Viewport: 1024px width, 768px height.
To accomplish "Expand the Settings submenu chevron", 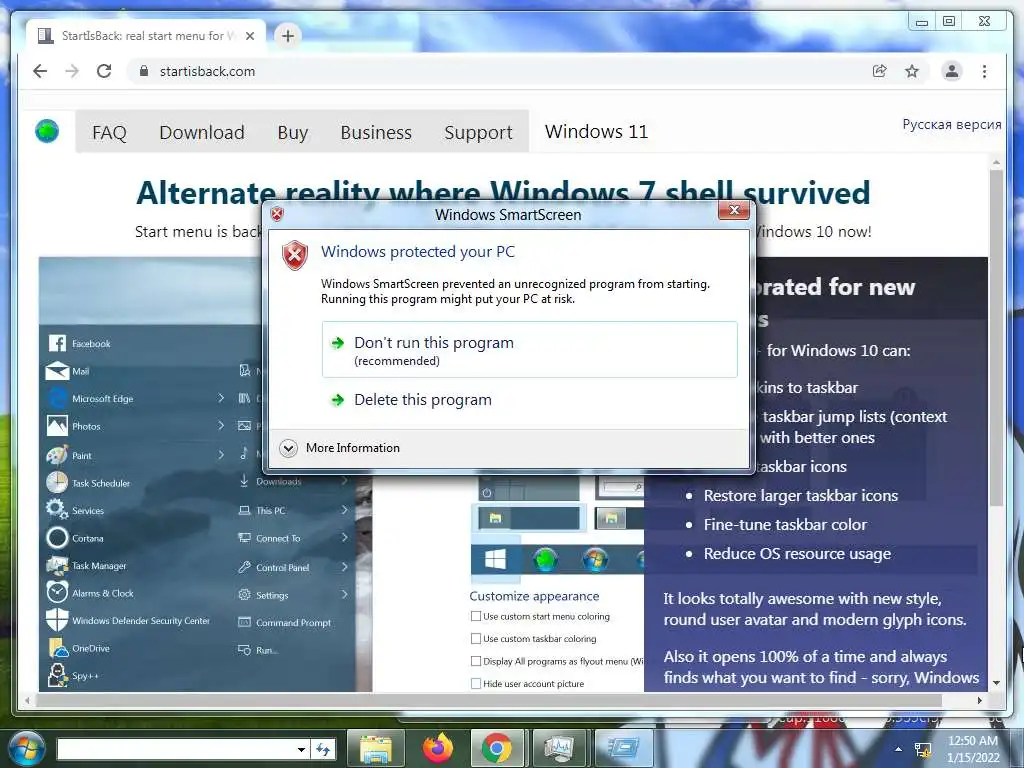I will [344, 594].
